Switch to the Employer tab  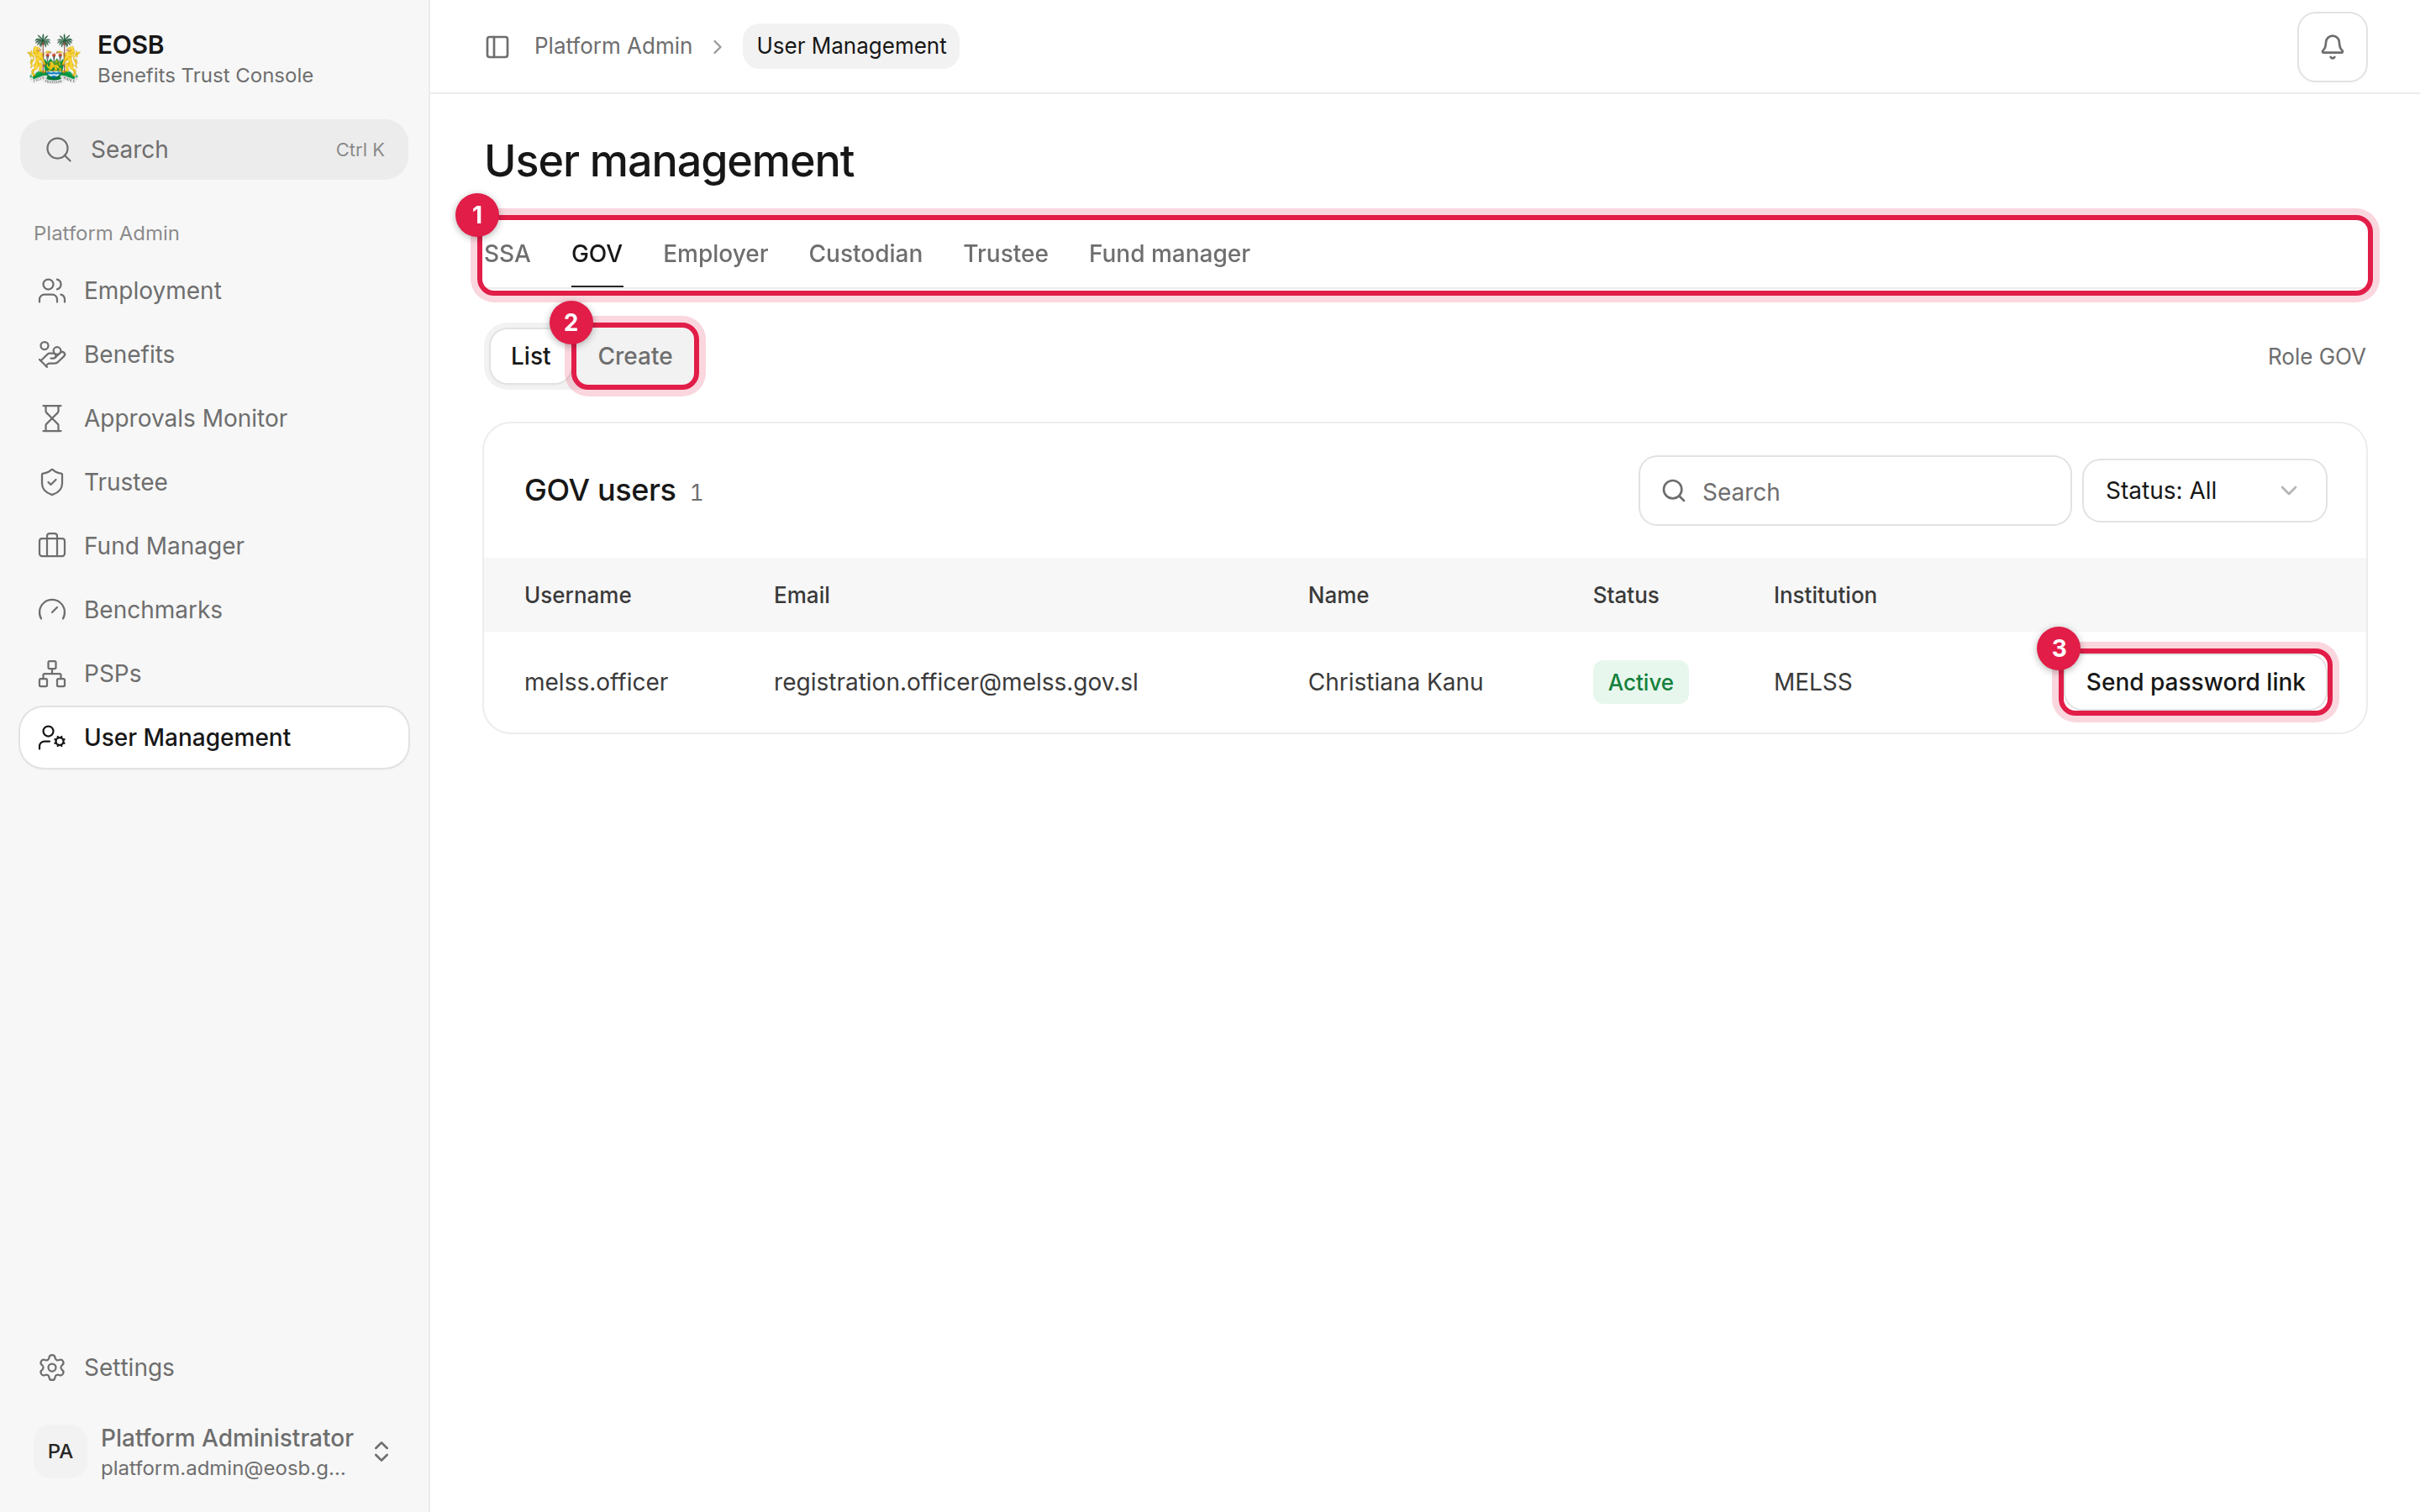pos(715,254)
